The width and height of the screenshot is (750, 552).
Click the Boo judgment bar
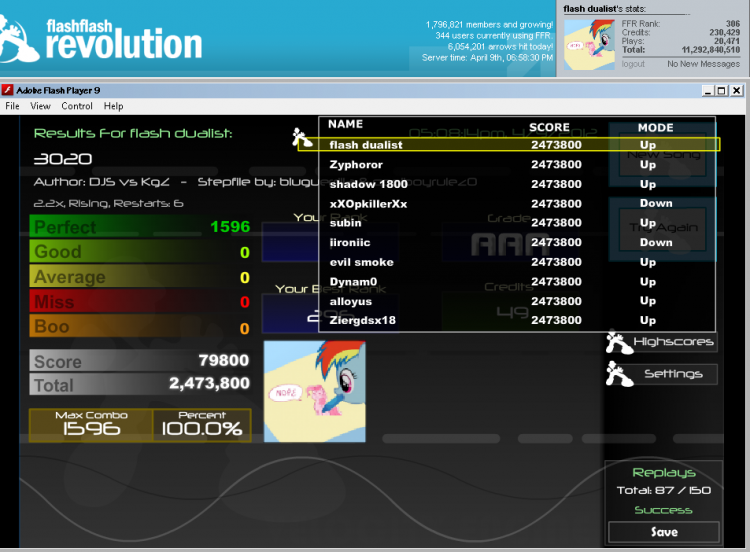141,327
